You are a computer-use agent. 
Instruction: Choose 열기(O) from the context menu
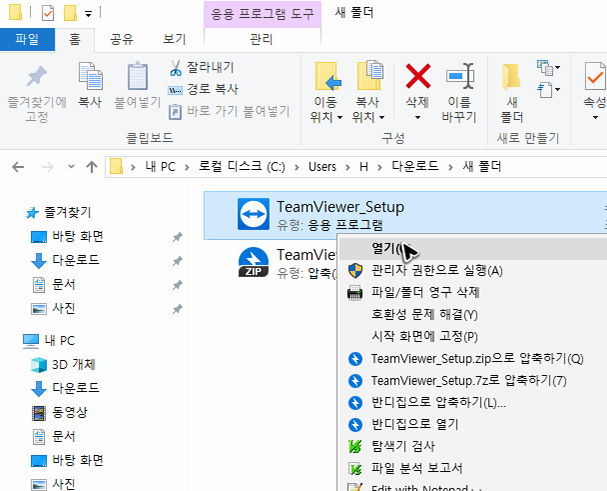(x=472, y=249)
